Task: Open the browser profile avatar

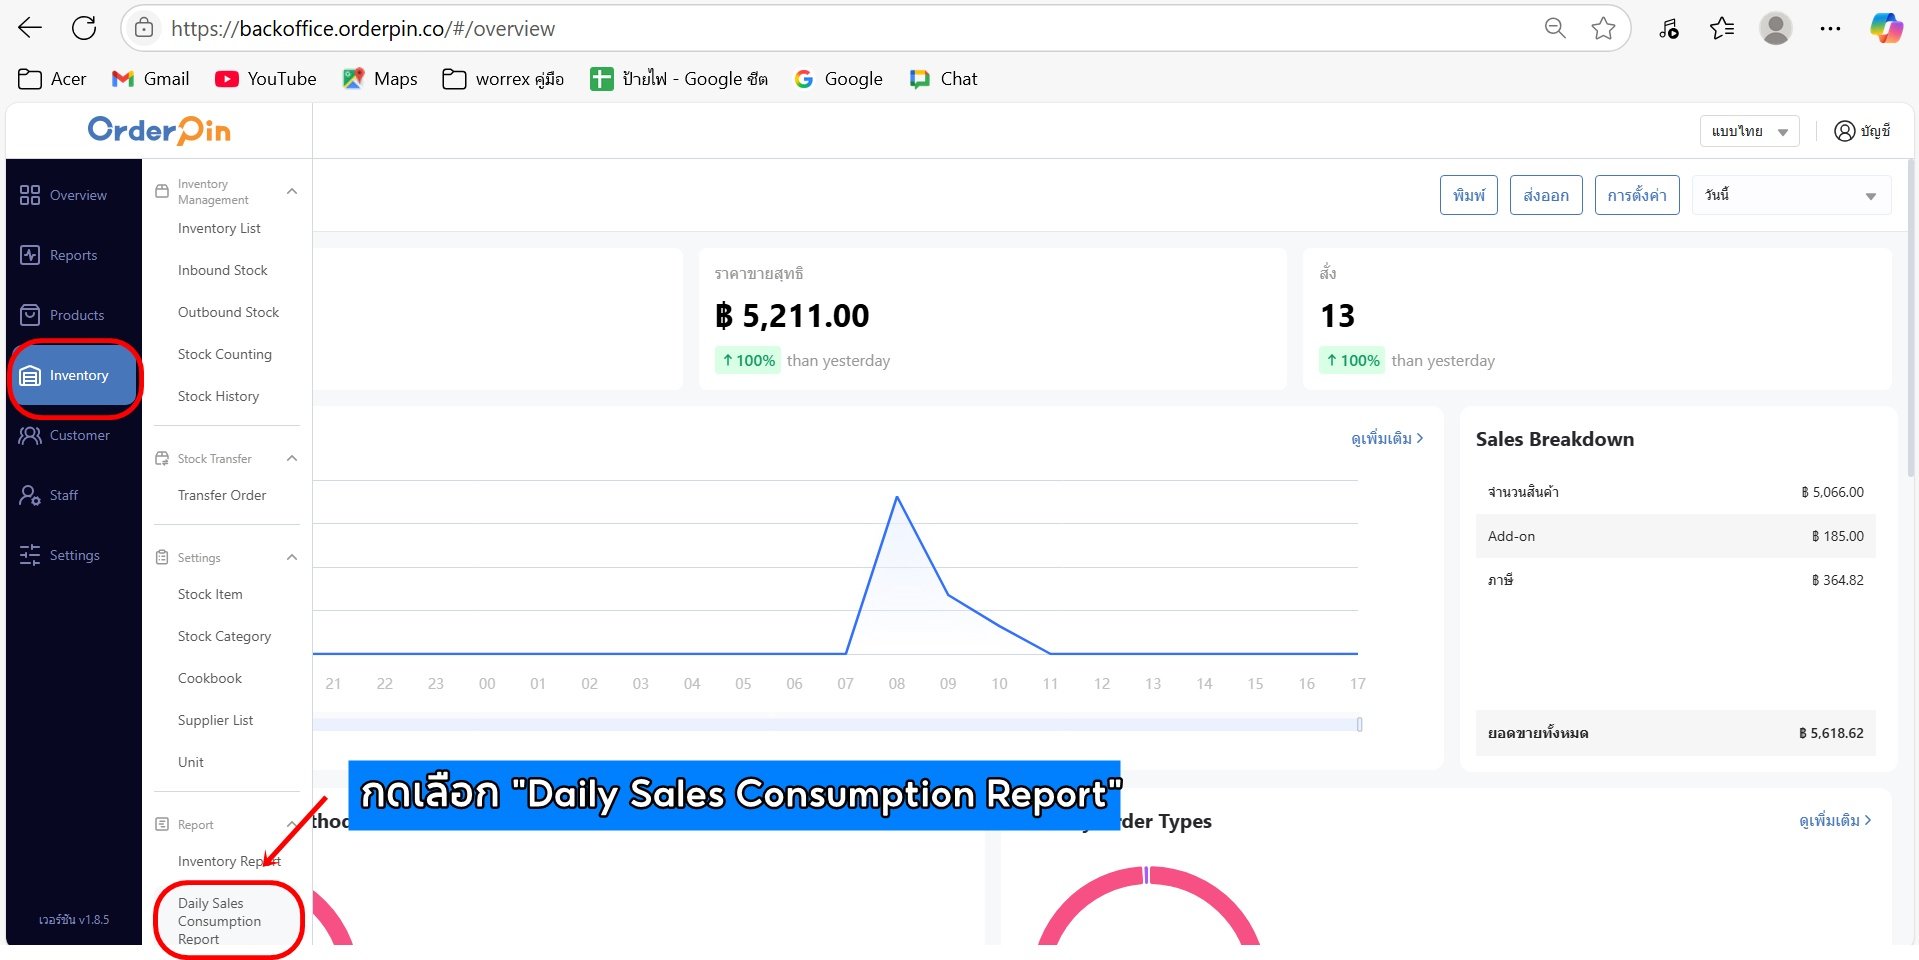Action: 1776,28
